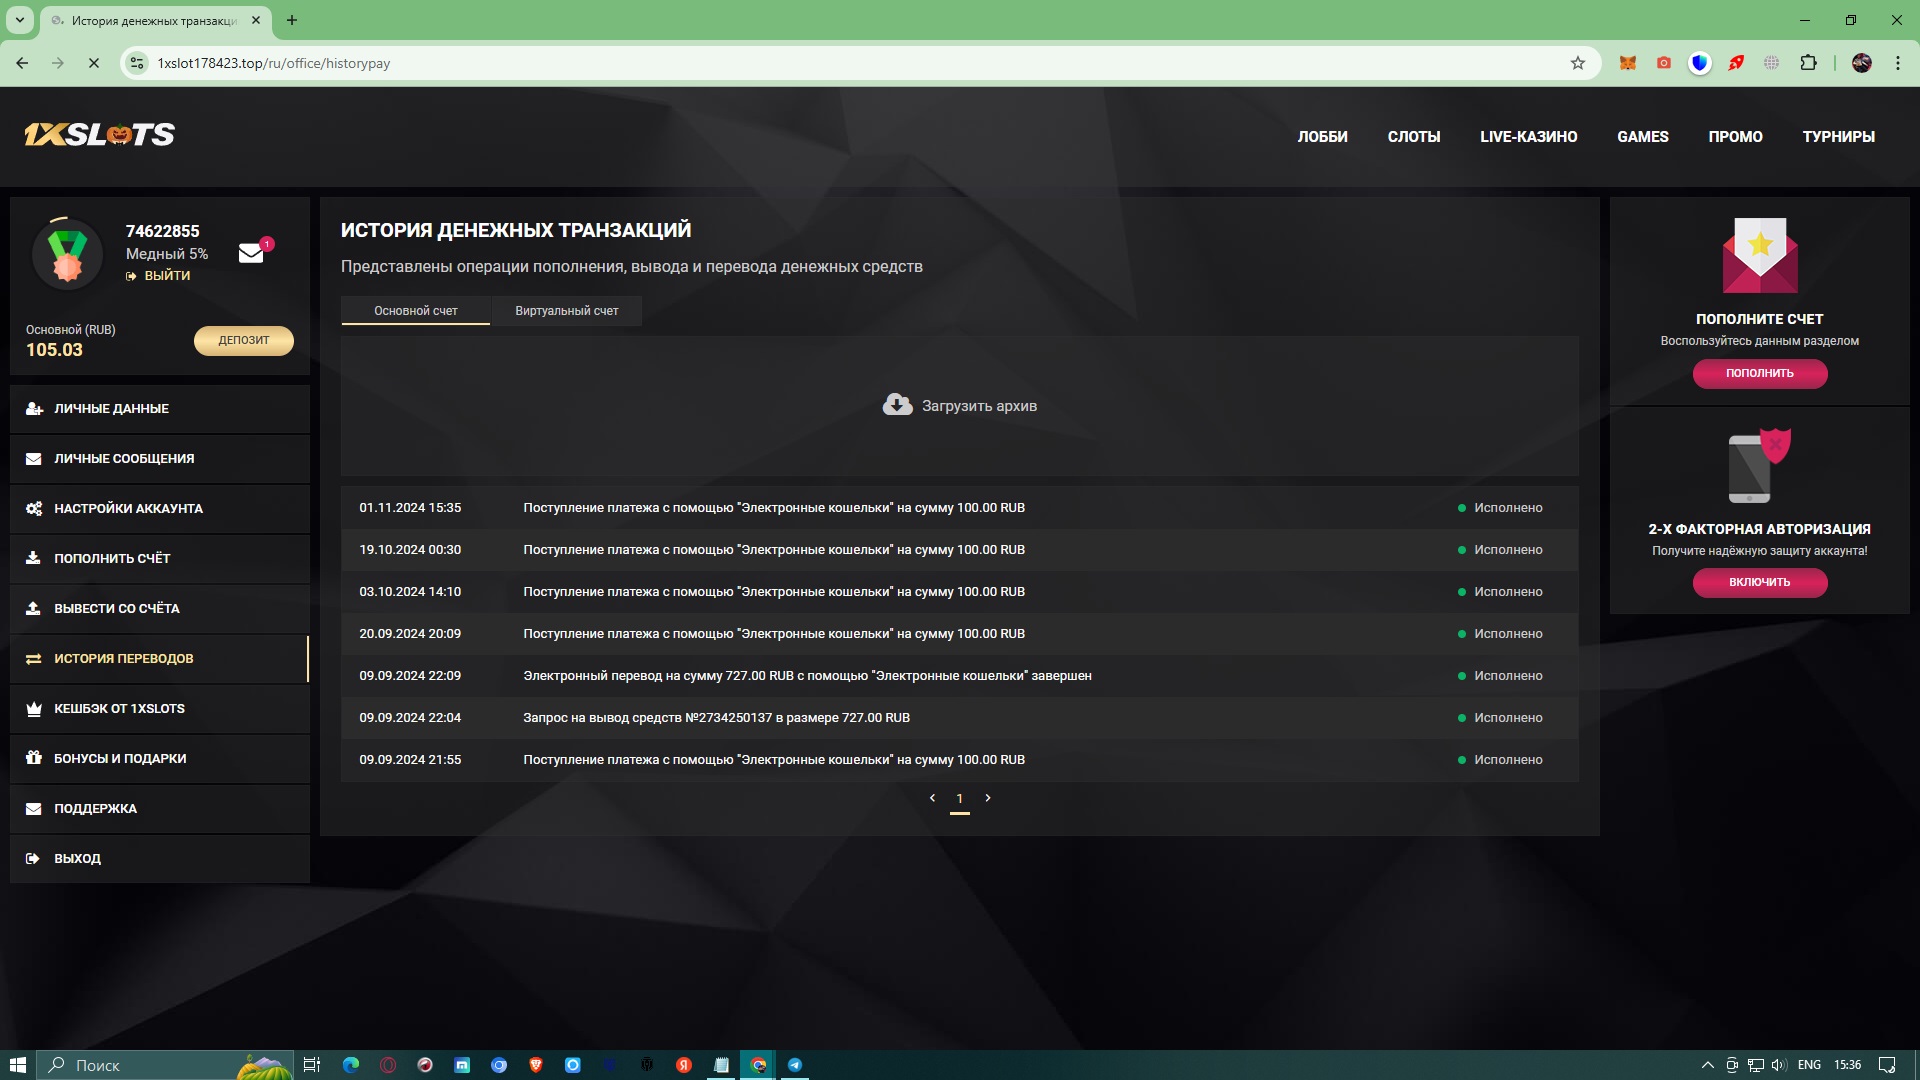Go to previous page of transactions

(932, 798)
